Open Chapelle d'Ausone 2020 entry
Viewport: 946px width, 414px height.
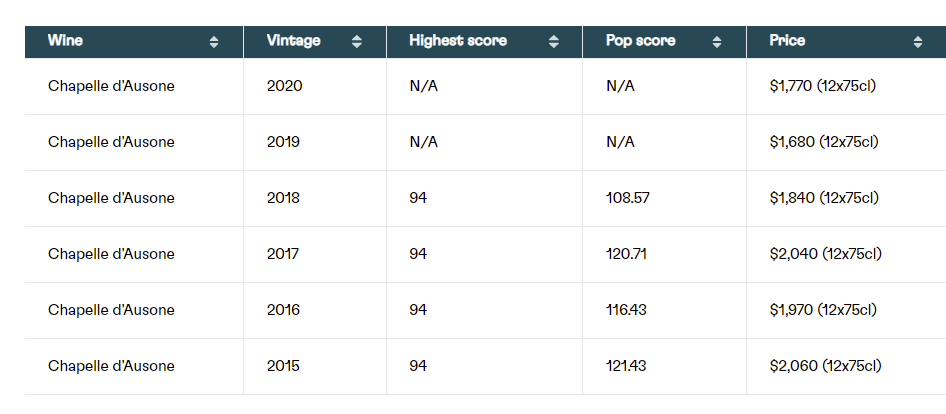click(111, 86)
